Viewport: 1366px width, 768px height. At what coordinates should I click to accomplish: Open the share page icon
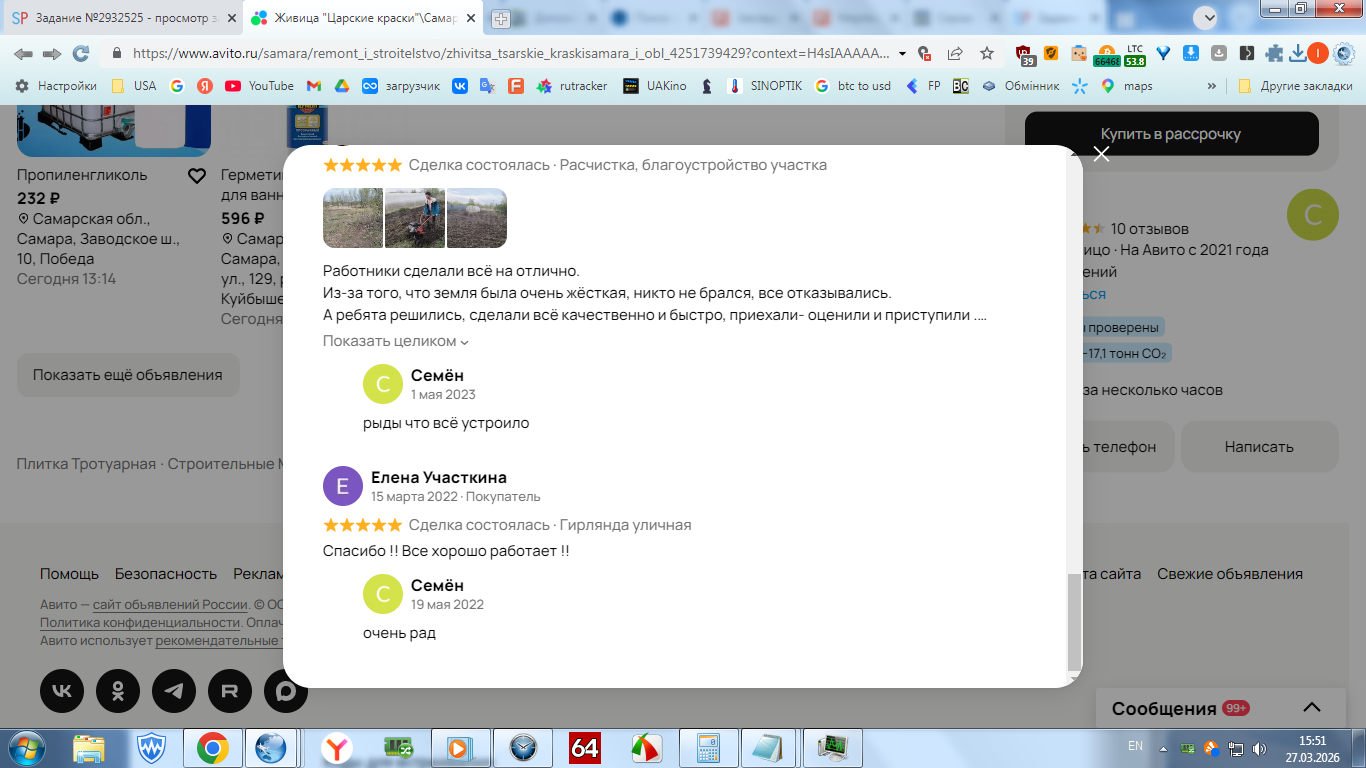point(955,54)
